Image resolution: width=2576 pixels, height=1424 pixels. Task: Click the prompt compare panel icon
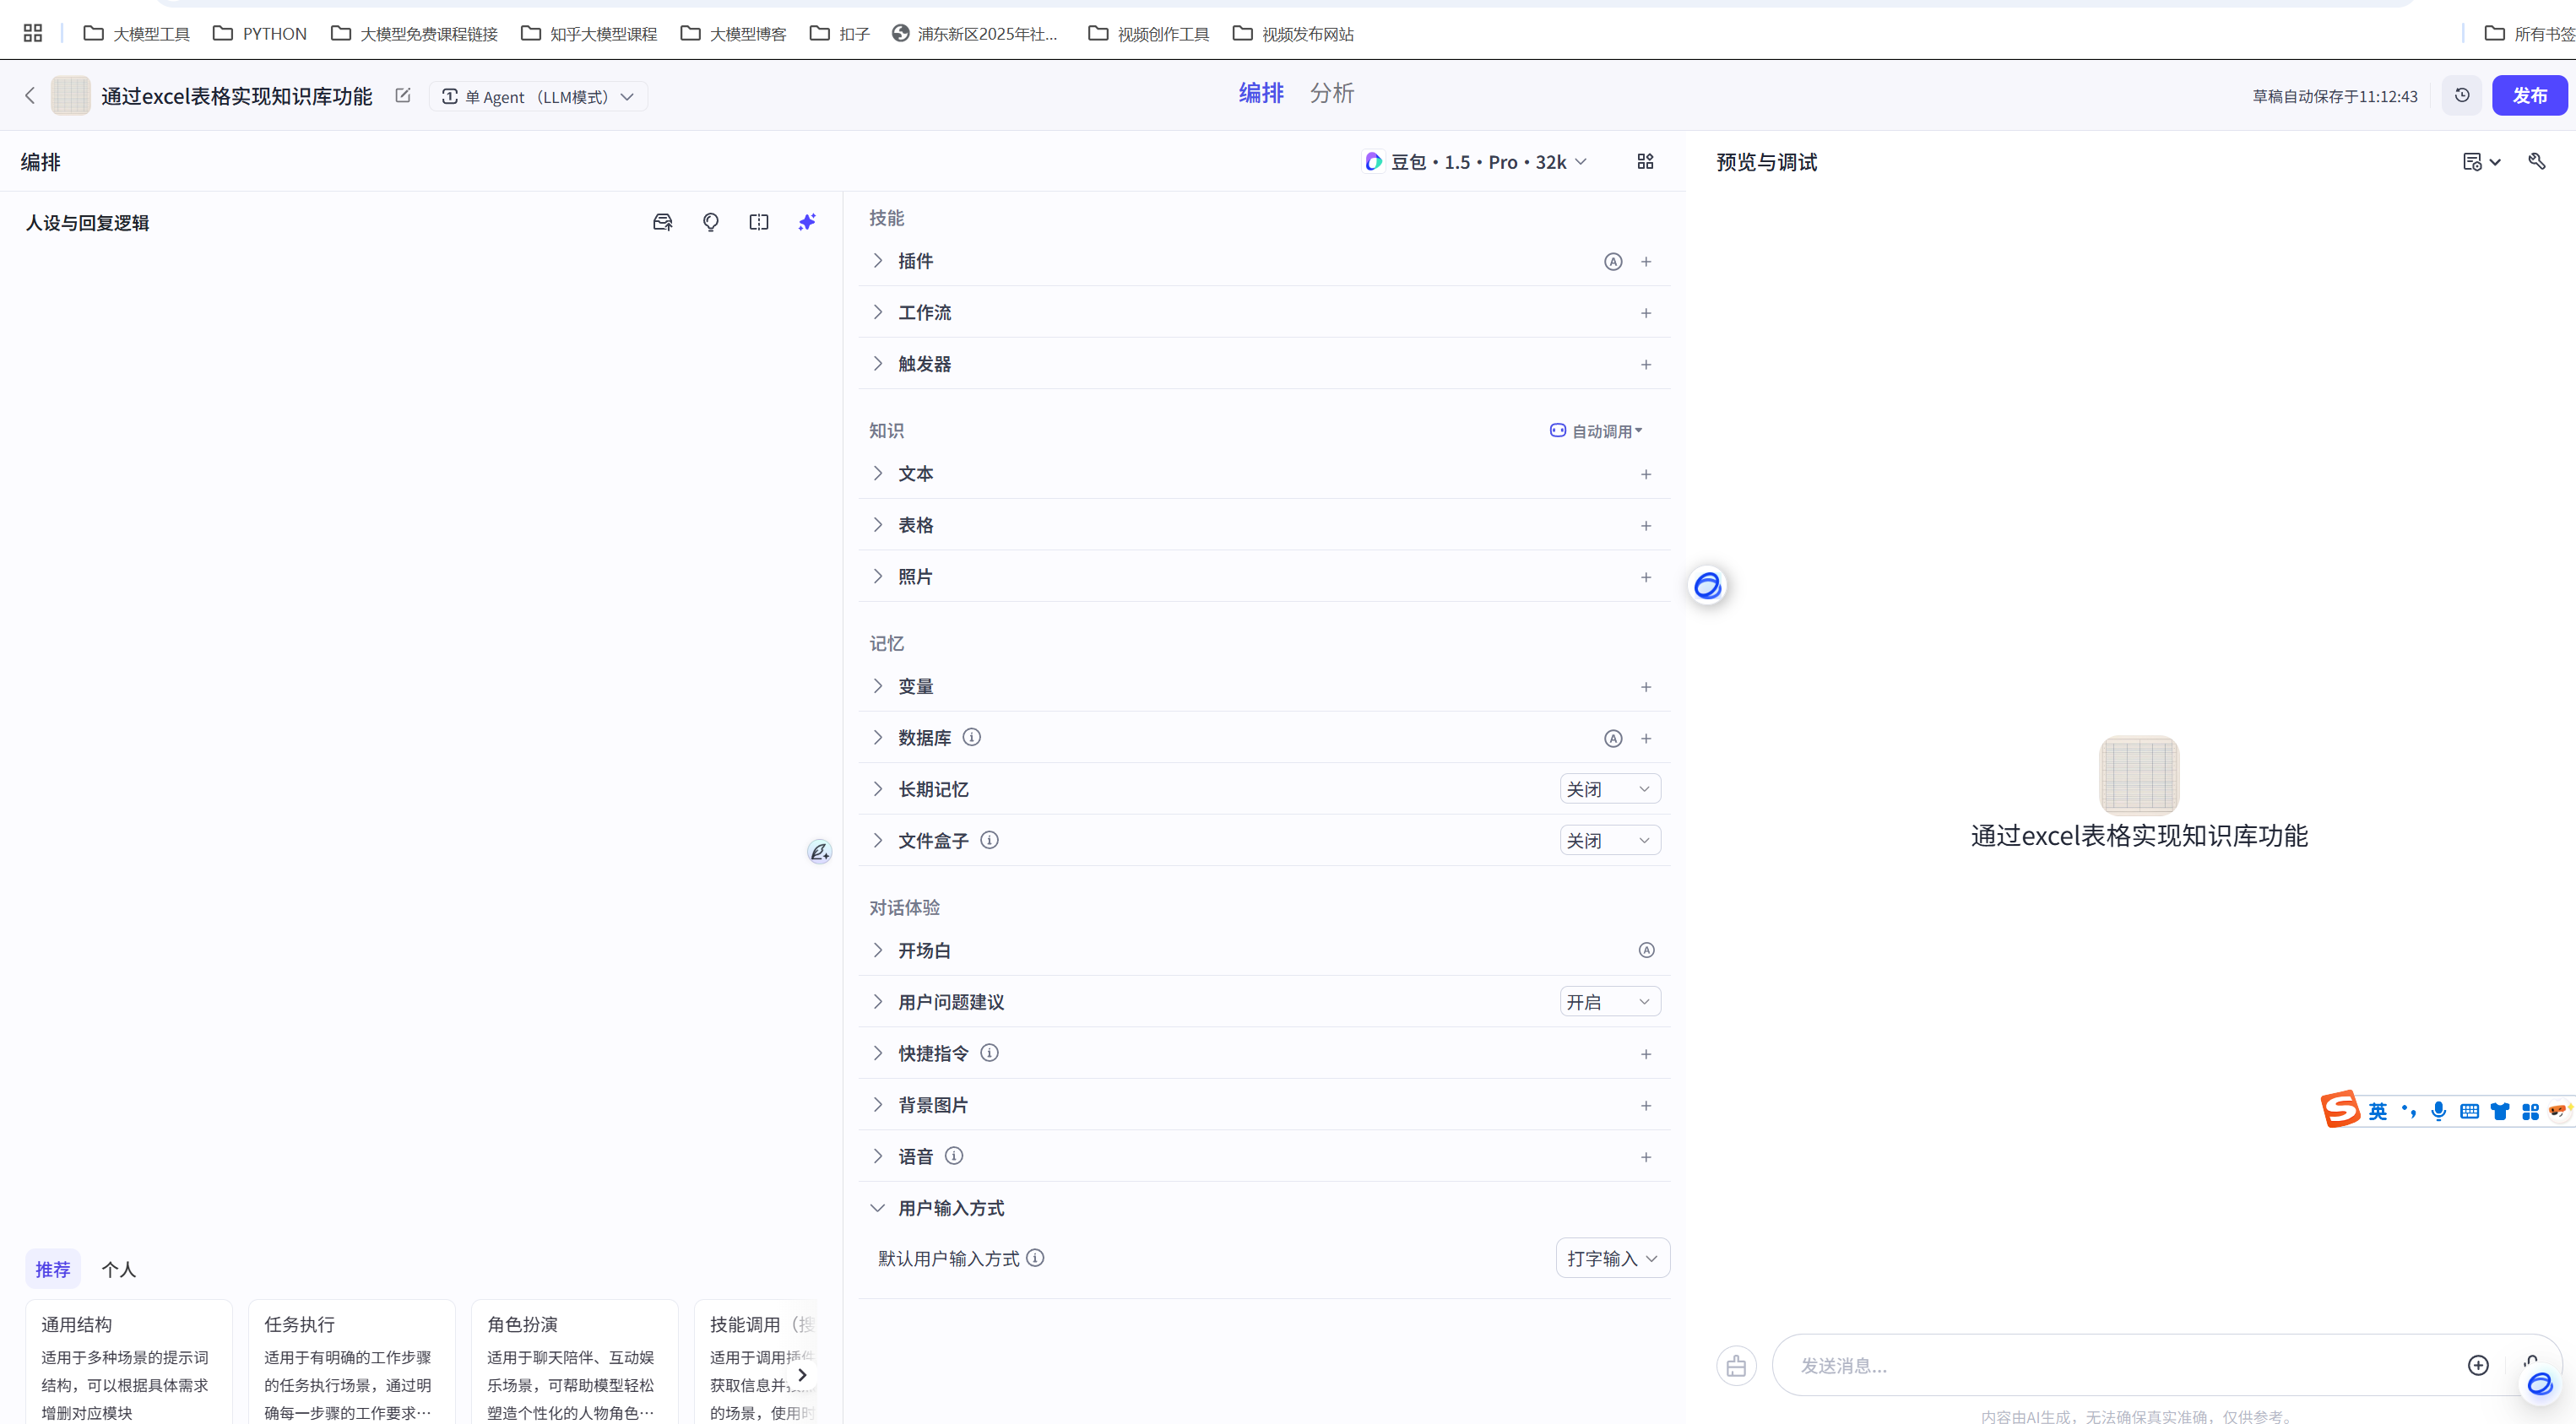click(758, 222)
